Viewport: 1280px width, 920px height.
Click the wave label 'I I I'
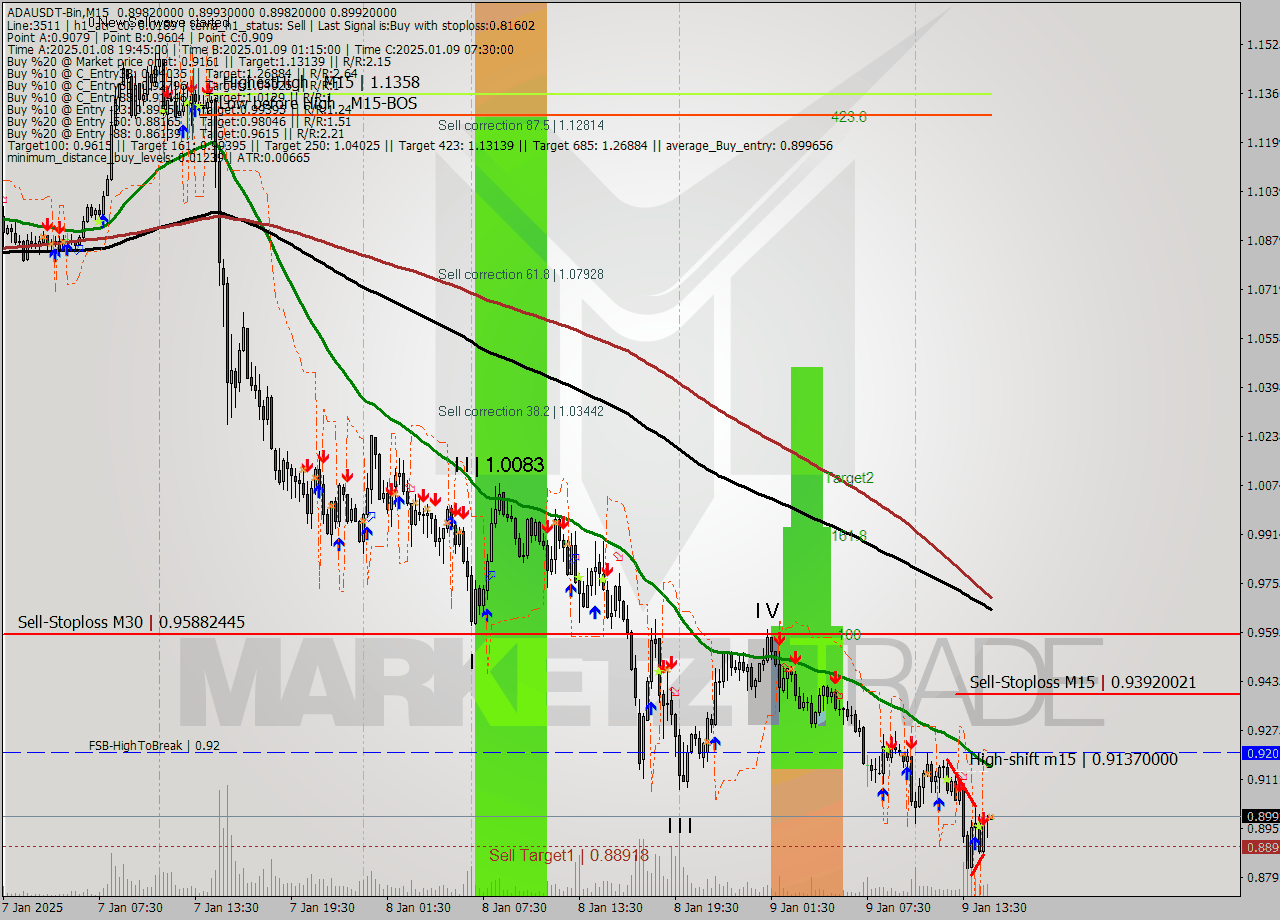[681, 825]
